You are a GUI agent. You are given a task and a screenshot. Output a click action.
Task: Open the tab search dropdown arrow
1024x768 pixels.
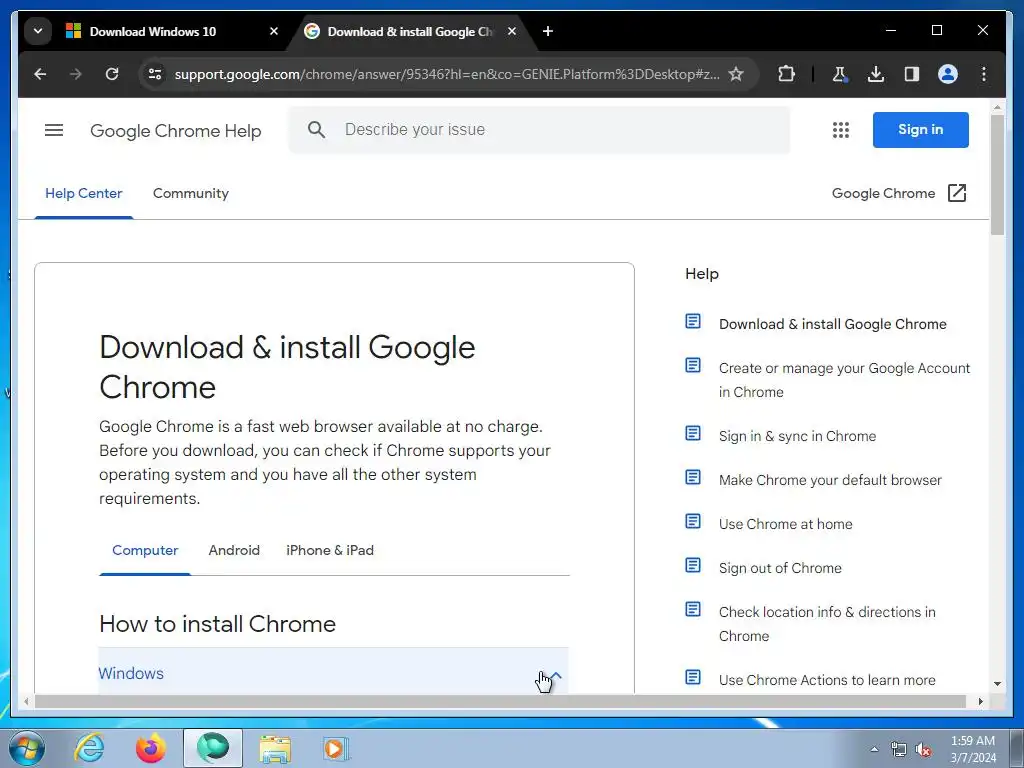[x=38, y=31]
